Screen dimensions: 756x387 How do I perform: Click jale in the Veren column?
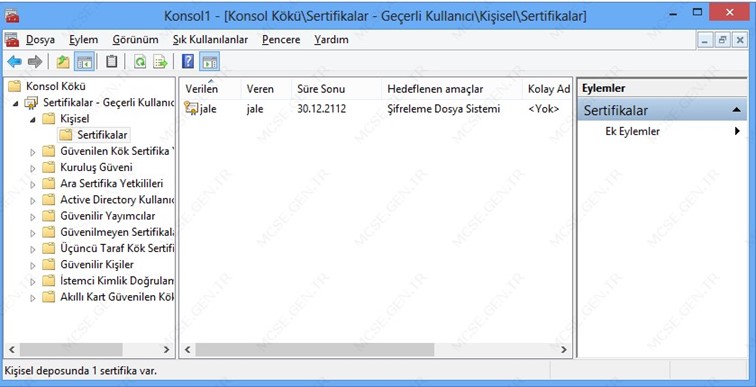(255, 109)
